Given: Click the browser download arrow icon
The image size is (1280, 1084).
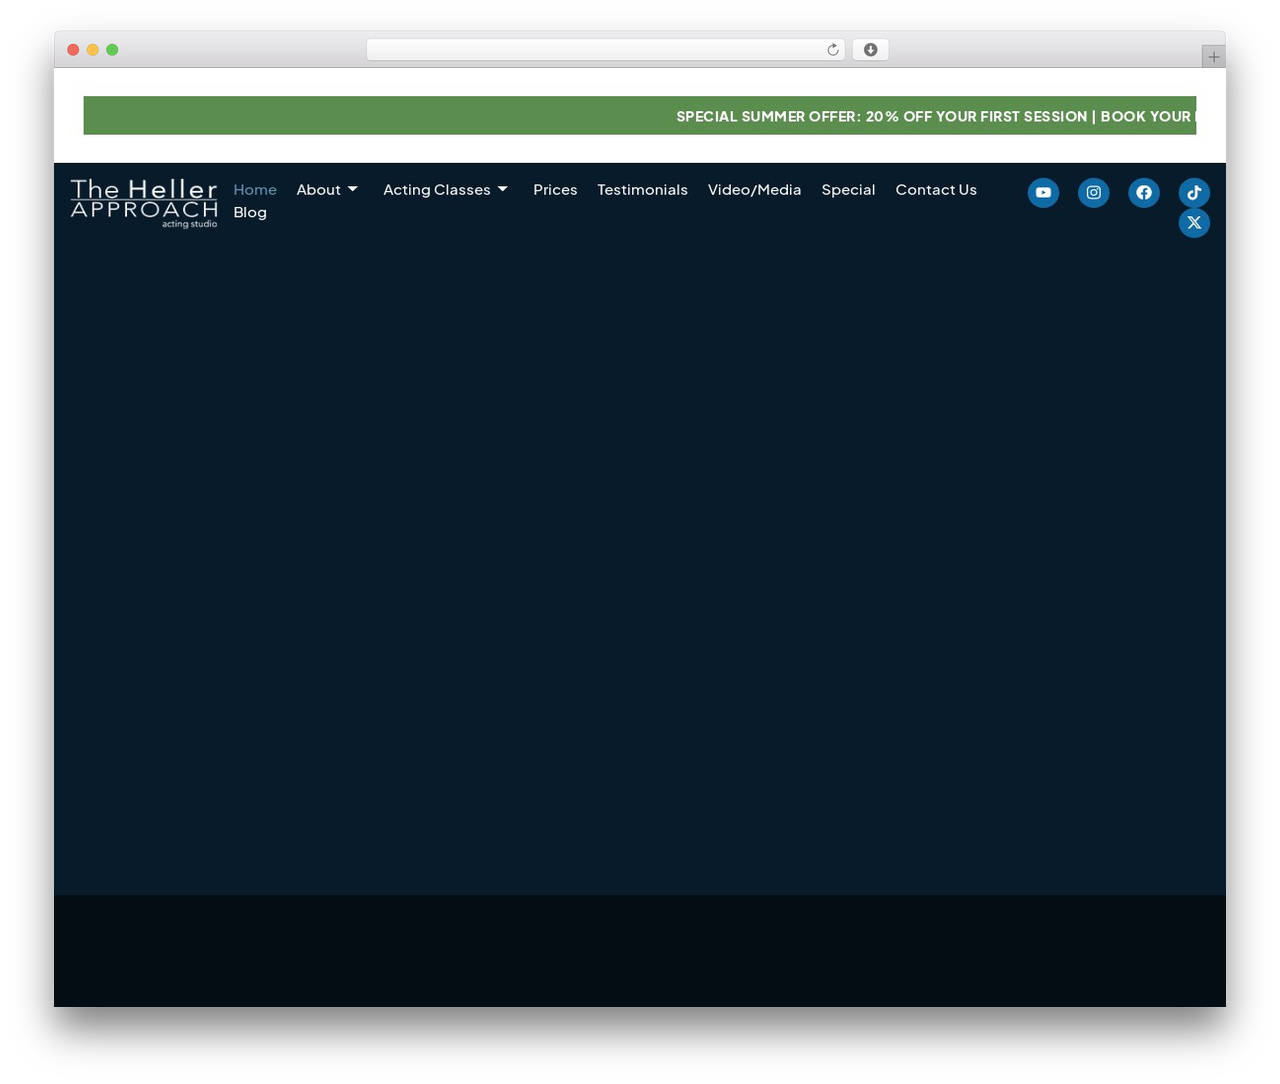Looking at the screenshot, I should (x=871, y=50).
